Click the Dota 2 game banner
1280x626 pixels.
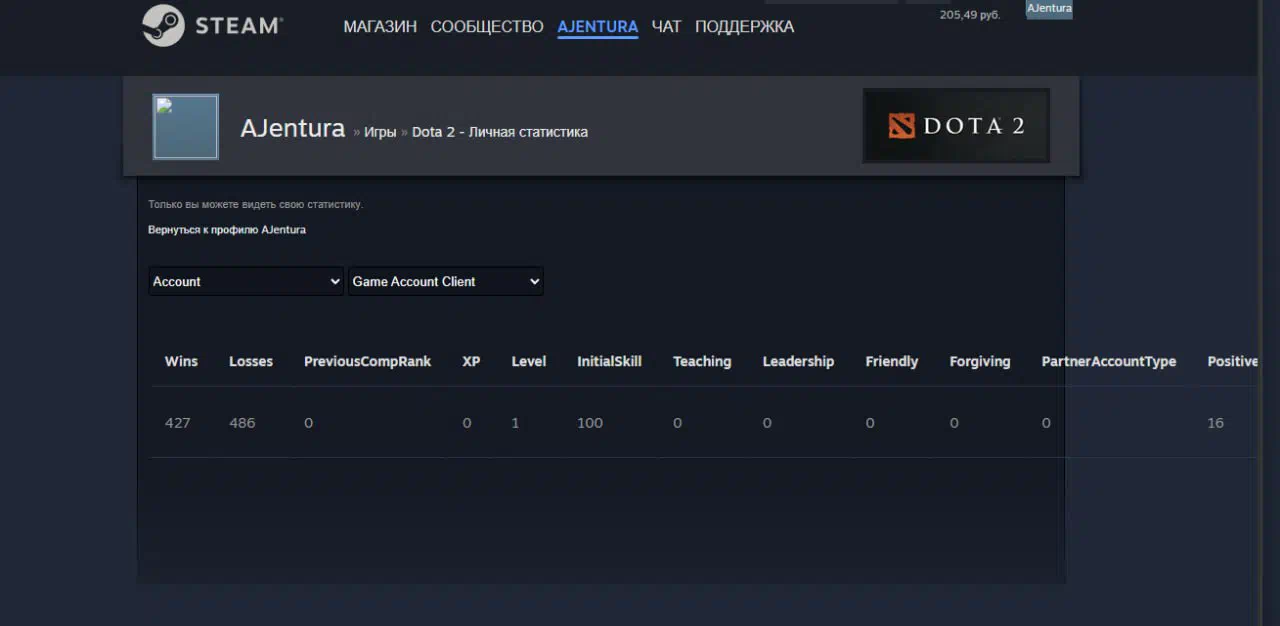(x=956, y=126)
